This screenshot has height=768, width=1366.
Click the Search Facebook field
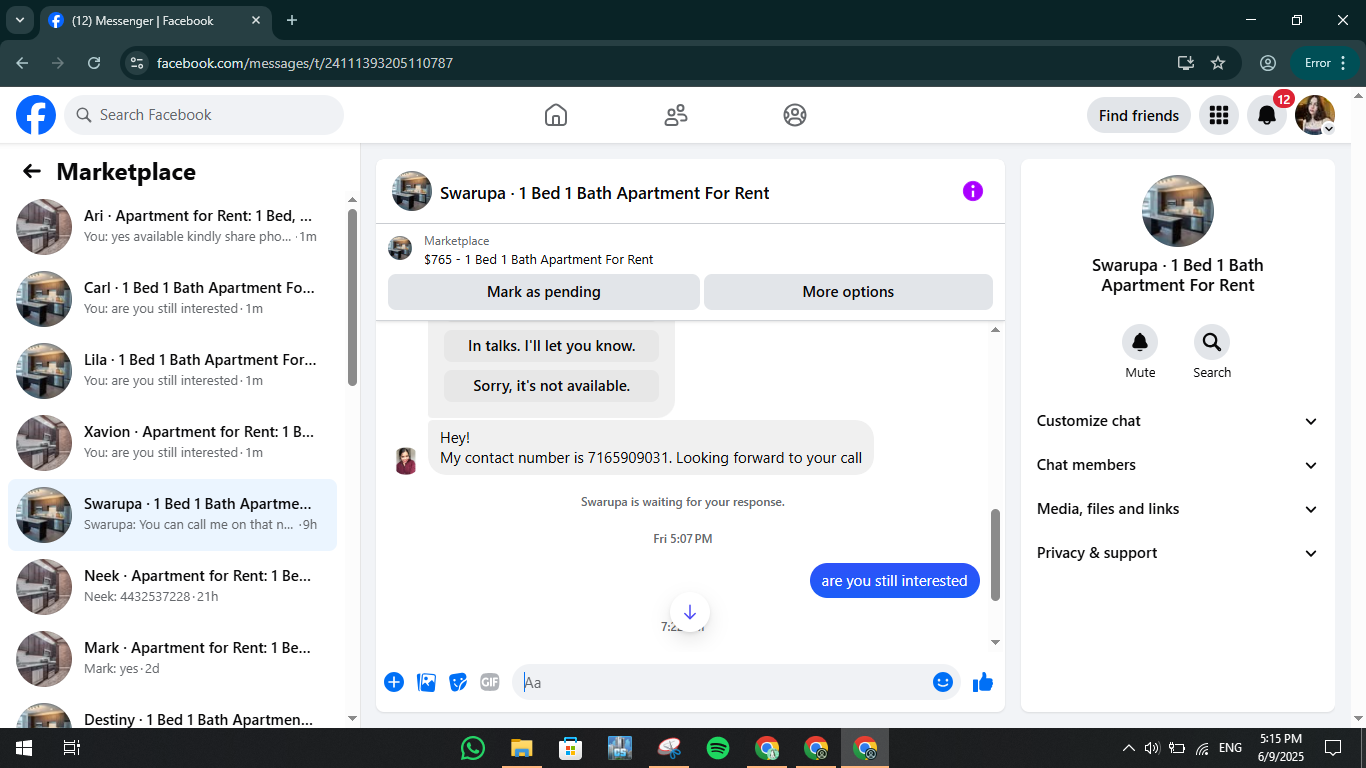(204, 115)
